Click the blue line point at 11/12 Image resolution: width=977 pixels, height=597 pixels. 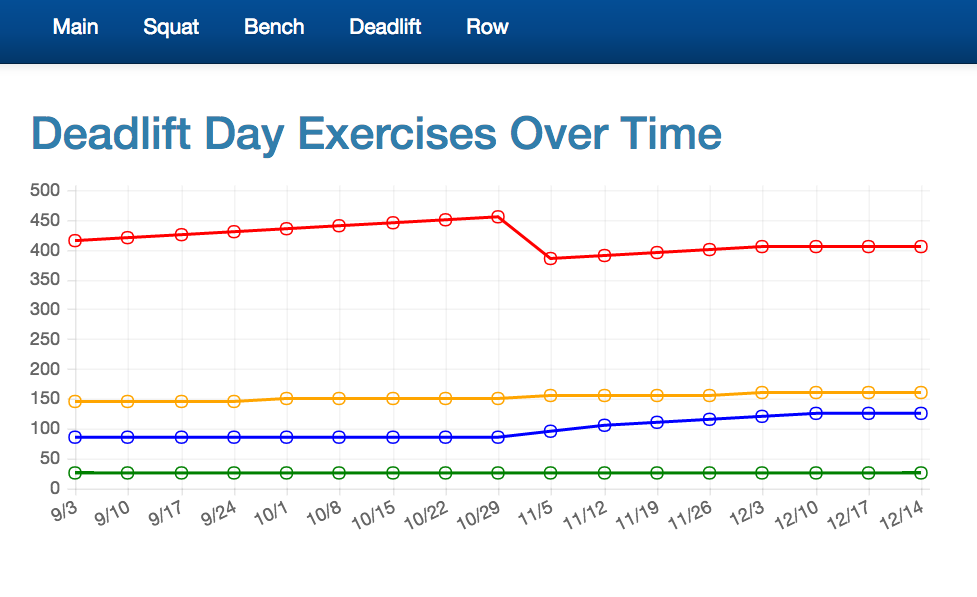click(x=604, y=425)
